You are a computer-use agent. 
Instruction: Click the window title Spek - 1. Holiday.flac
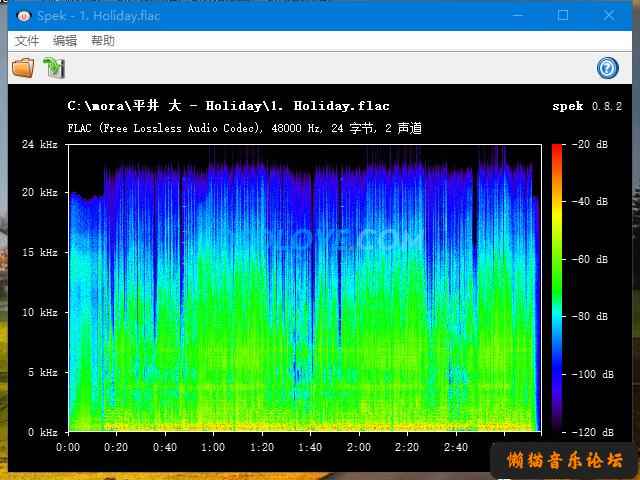(98, 16)
